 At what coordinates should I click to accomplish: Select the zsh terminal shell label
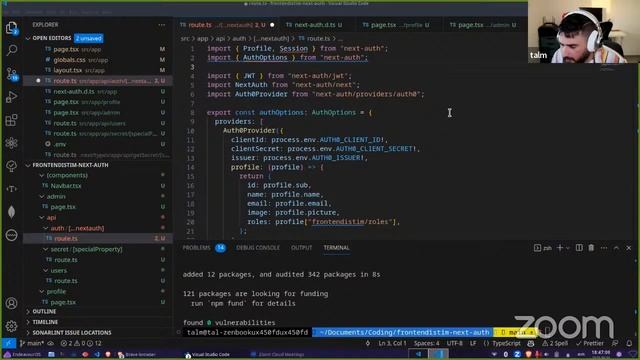(543, 248)
